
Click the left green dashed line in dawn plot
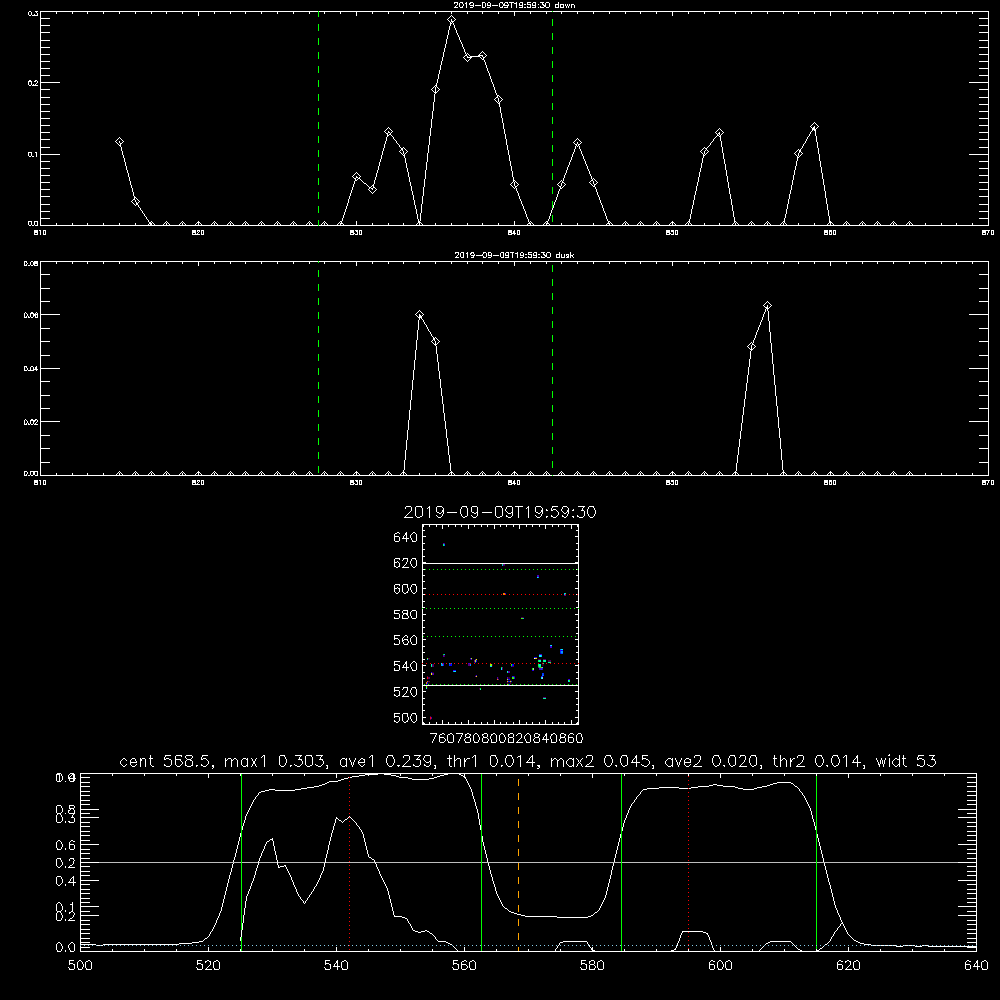[x=318, y=118]
